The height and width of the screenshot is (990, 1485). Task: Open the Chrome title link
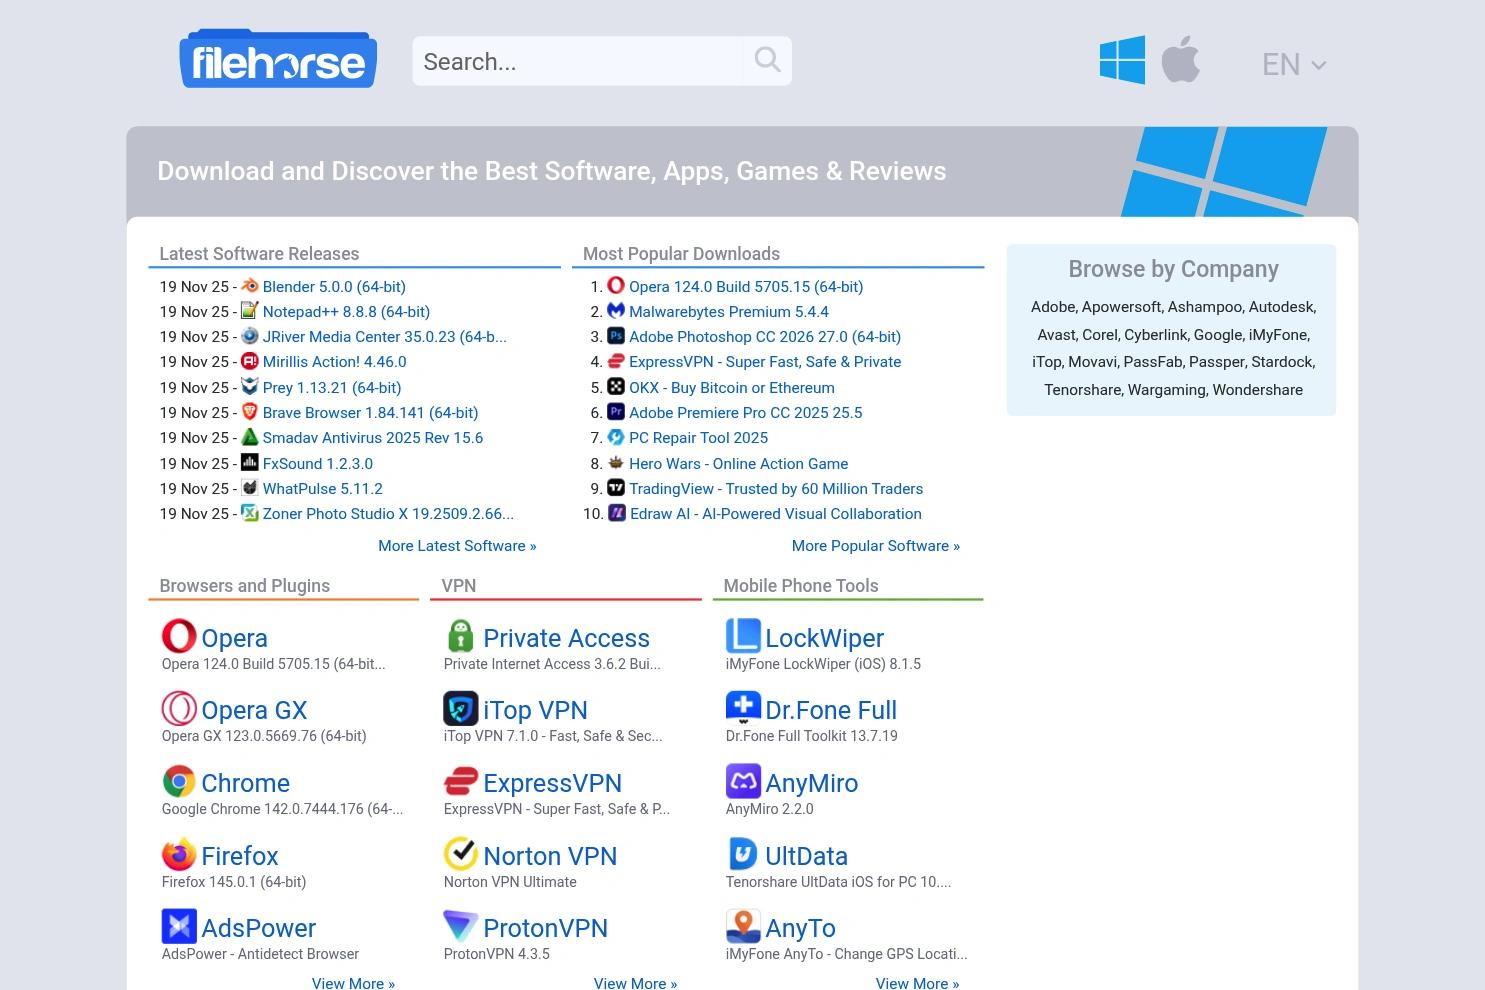(x=246, y=783)
